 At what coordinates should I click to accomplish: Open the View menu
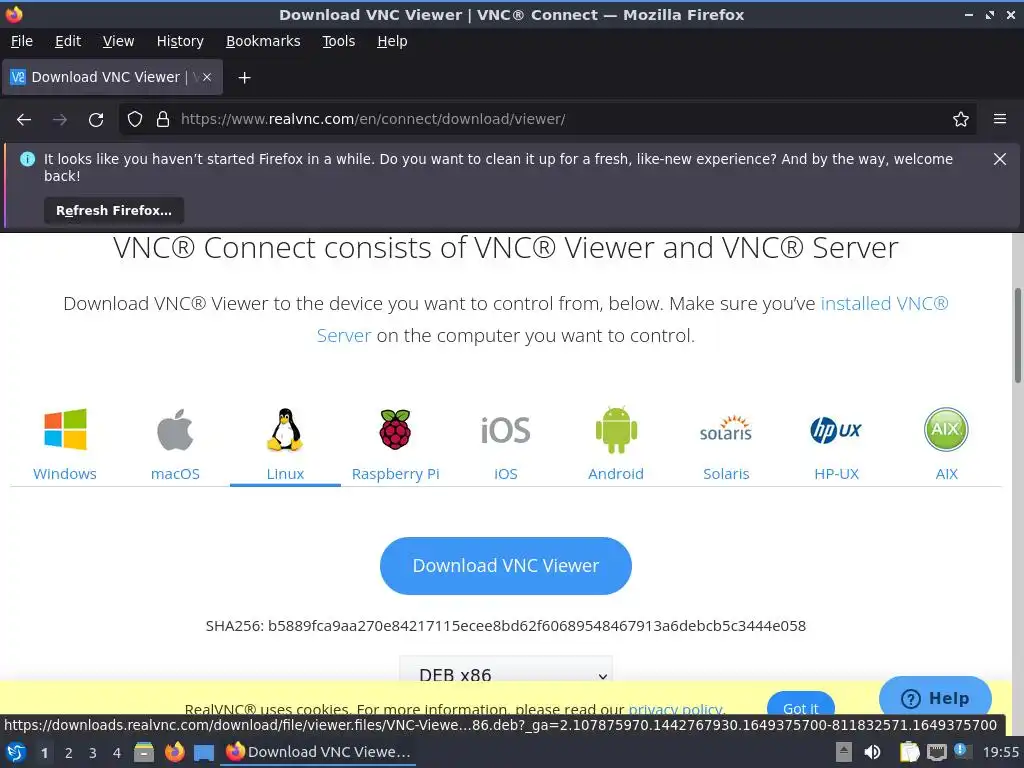[x=118, y=41]
